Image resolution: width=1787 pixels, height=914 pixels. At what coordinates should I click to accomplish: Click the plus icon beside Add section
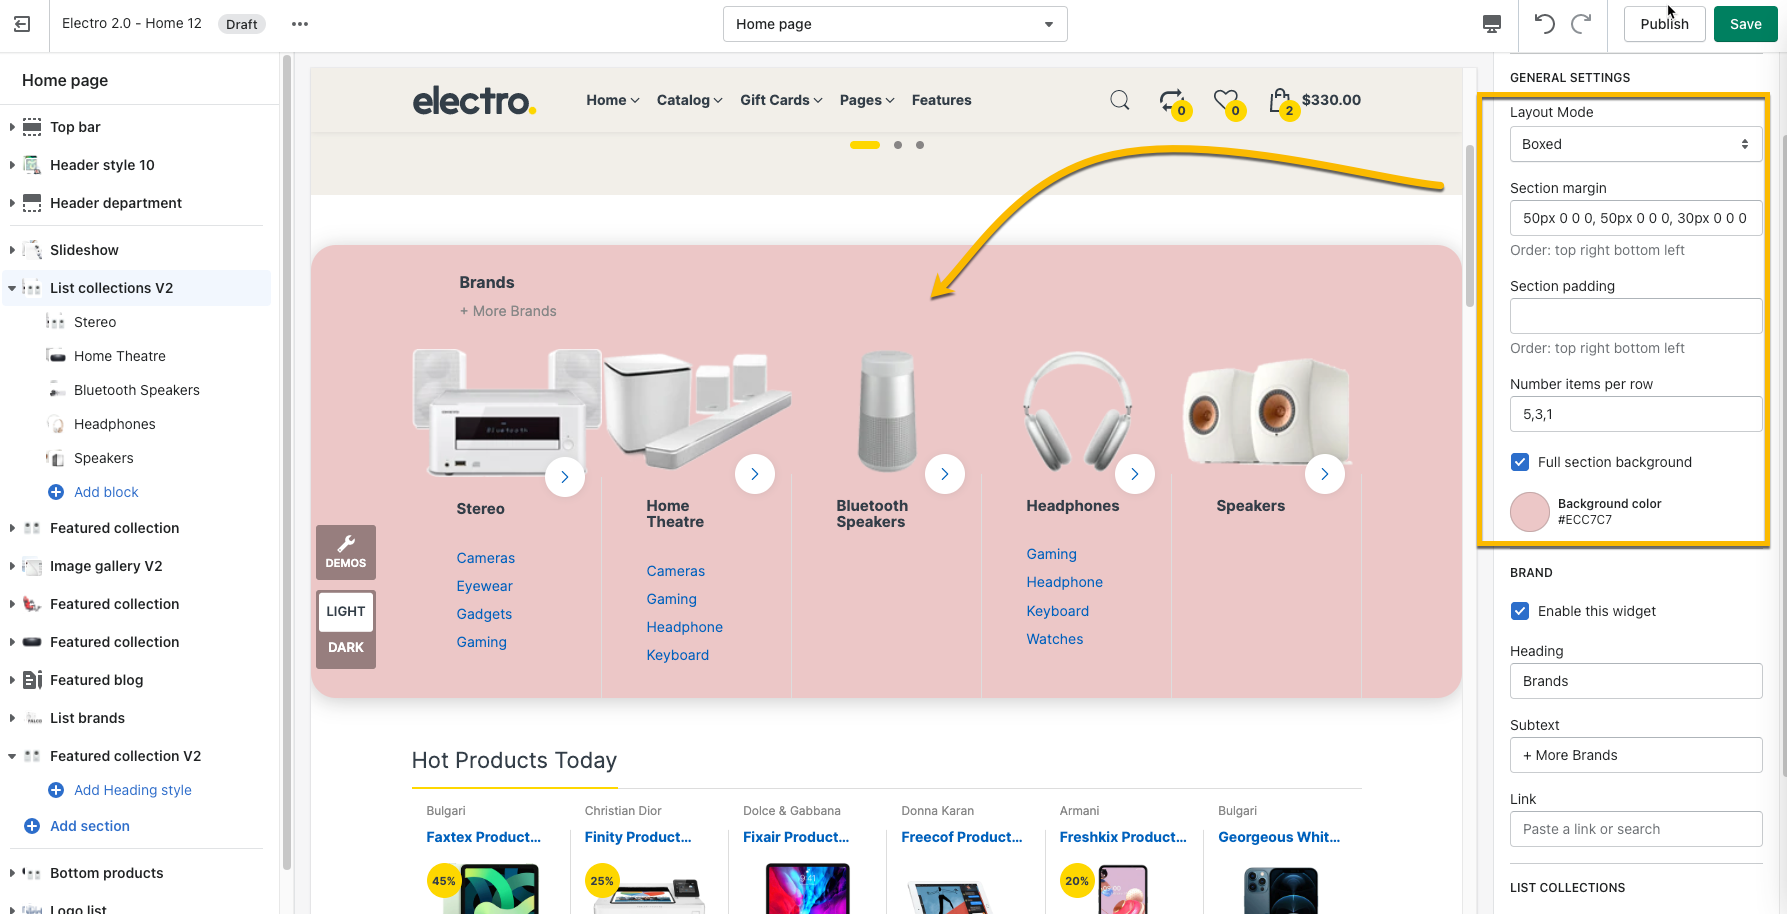coord(32,826)
